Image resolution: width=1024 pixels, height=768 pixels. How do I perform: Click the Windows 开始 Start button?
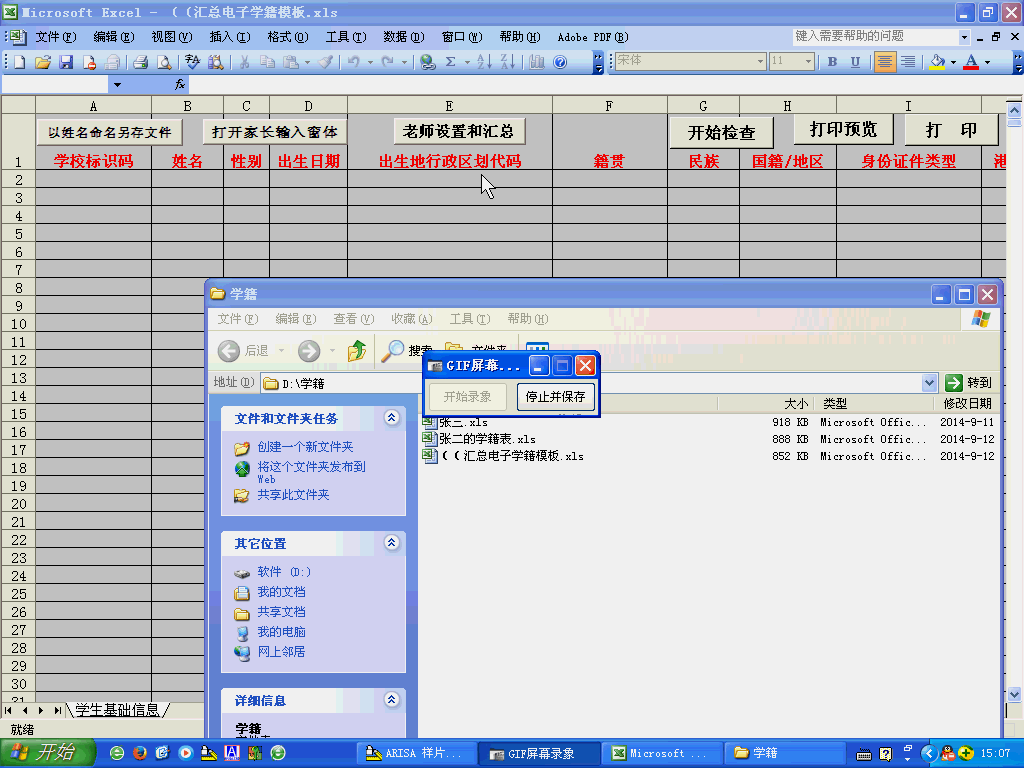coord(46,753)
